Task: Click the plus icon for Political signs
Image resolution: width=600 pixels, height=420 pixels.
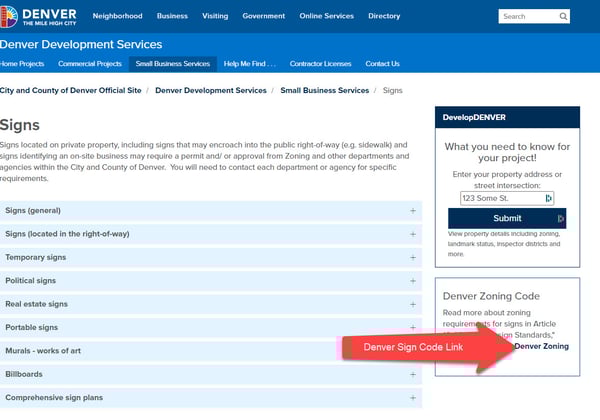Action: (x=412, y=281)
